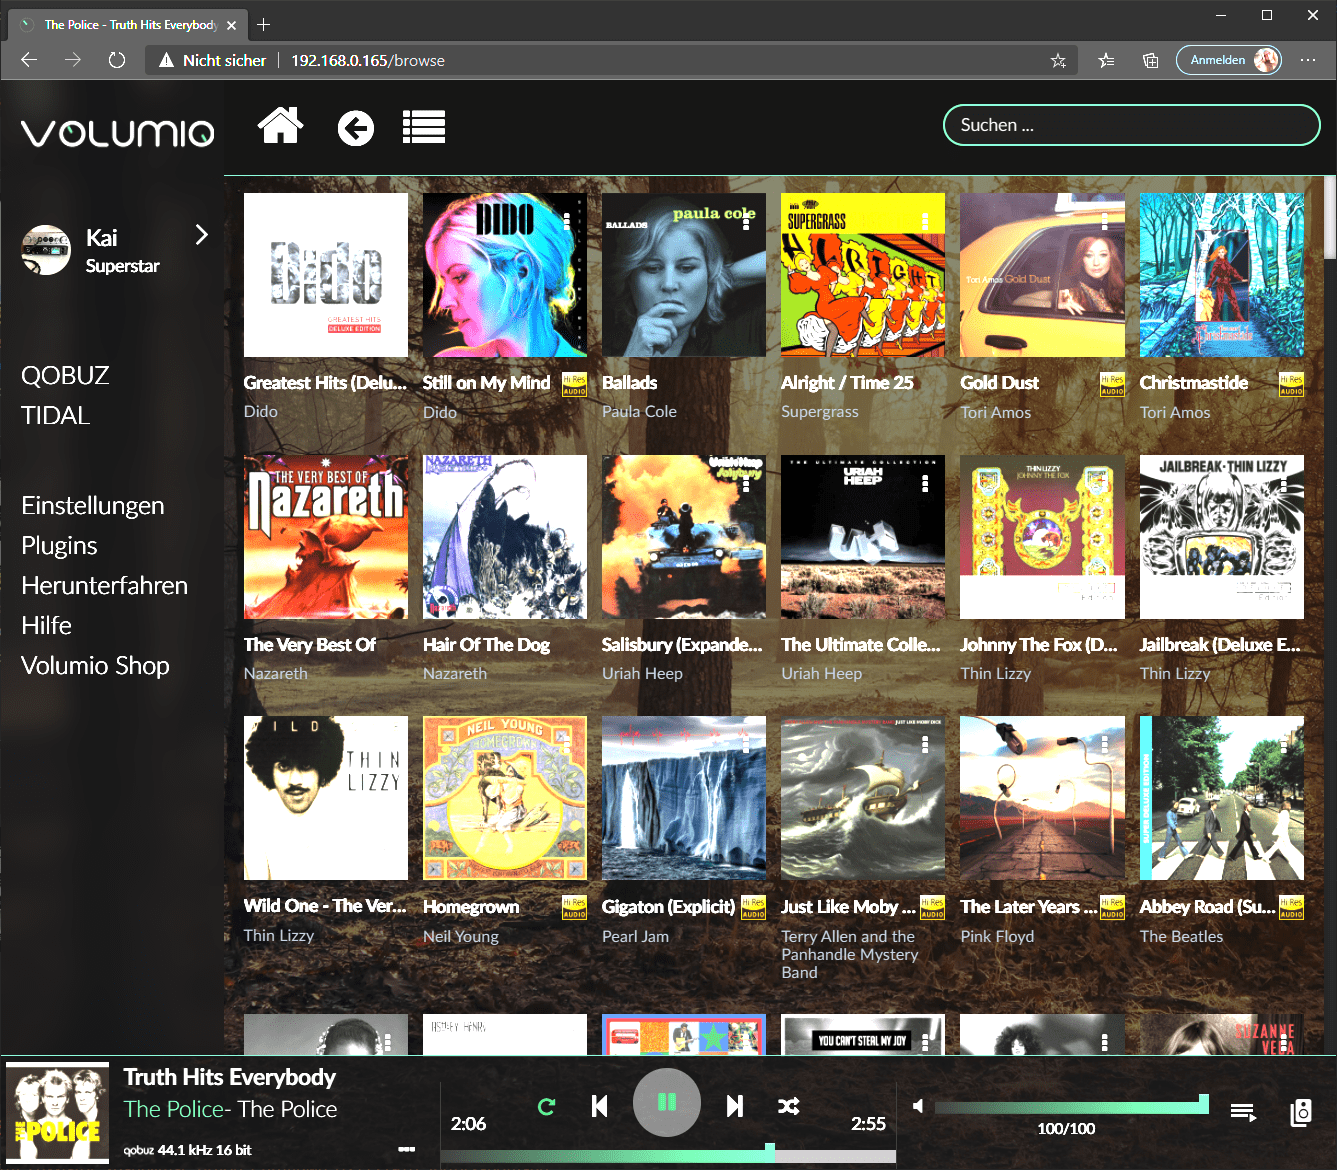Click Neil Young artist name
The height and width of the screenshot is (1170, 1337).
point(461,936)
